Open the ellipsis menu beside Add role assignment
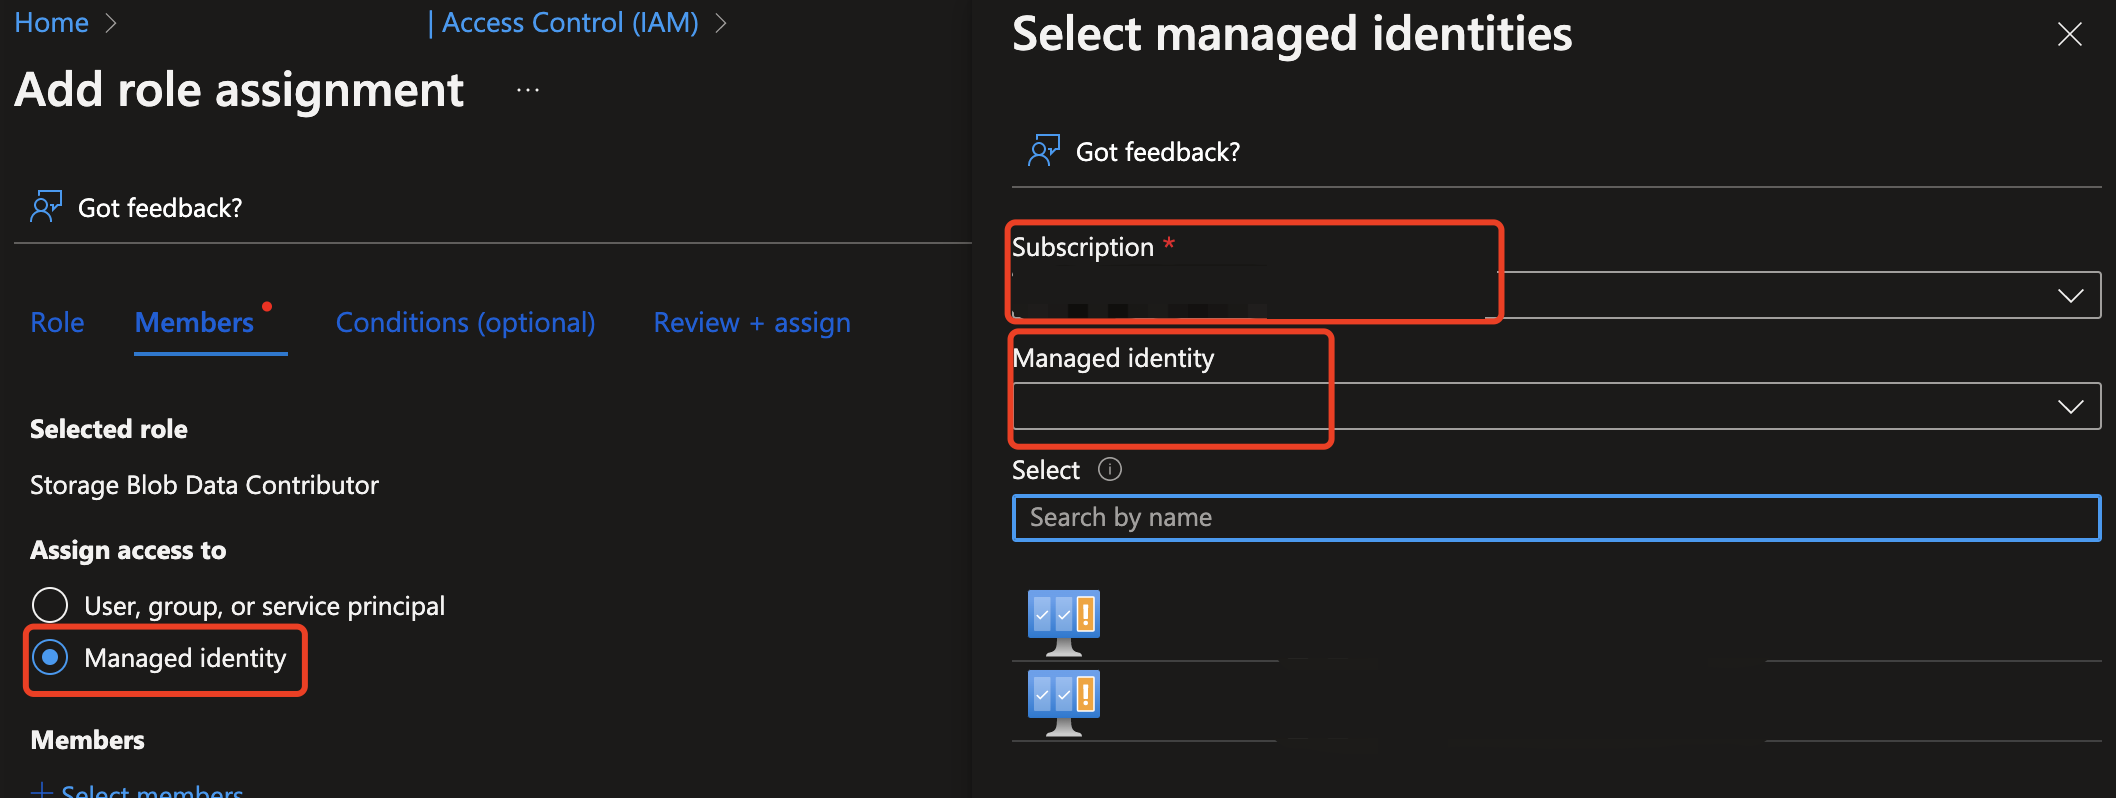 [x=527, y=91]
